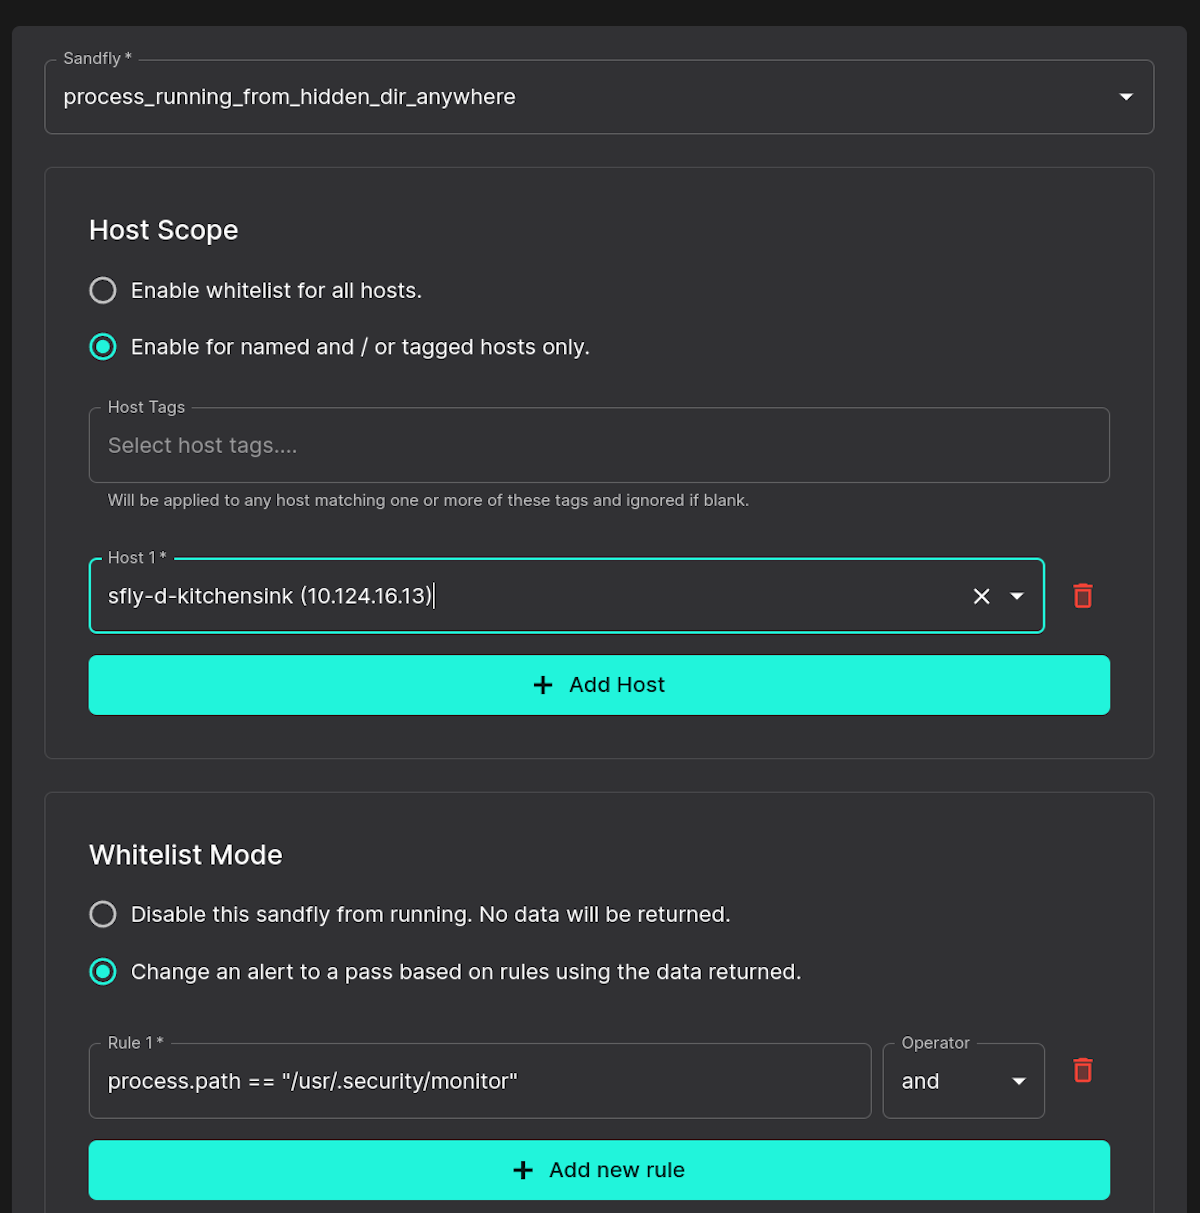The width and height of the screenshot is (1200, 1213).
Task: Remove Rule 1 with the trash icon
Action: point(1083,1069)
